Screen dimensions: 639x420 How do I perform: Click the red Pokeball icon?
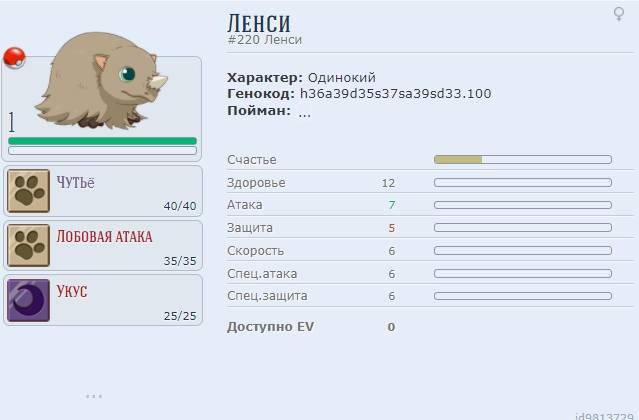pos(14,58)
